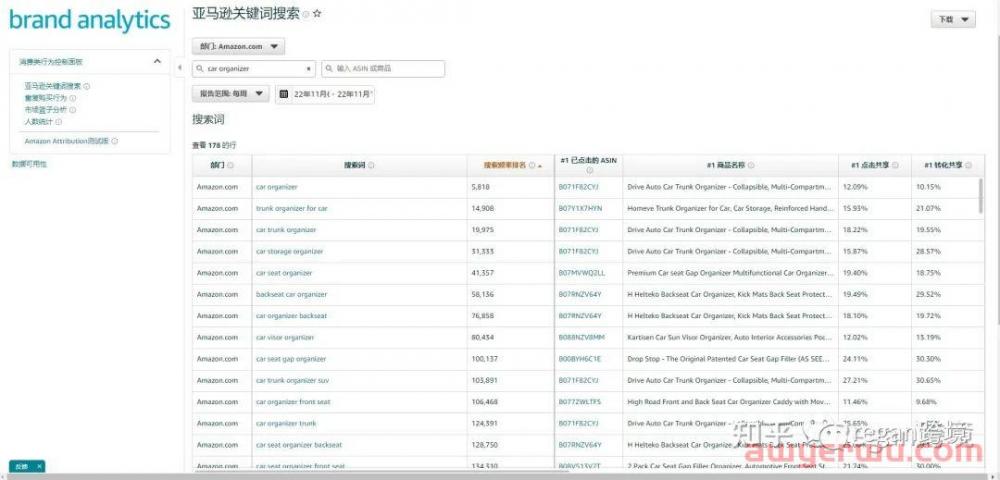Collapse the 消费者行为控制面板 panel chevron

click(x=158, y=61)
